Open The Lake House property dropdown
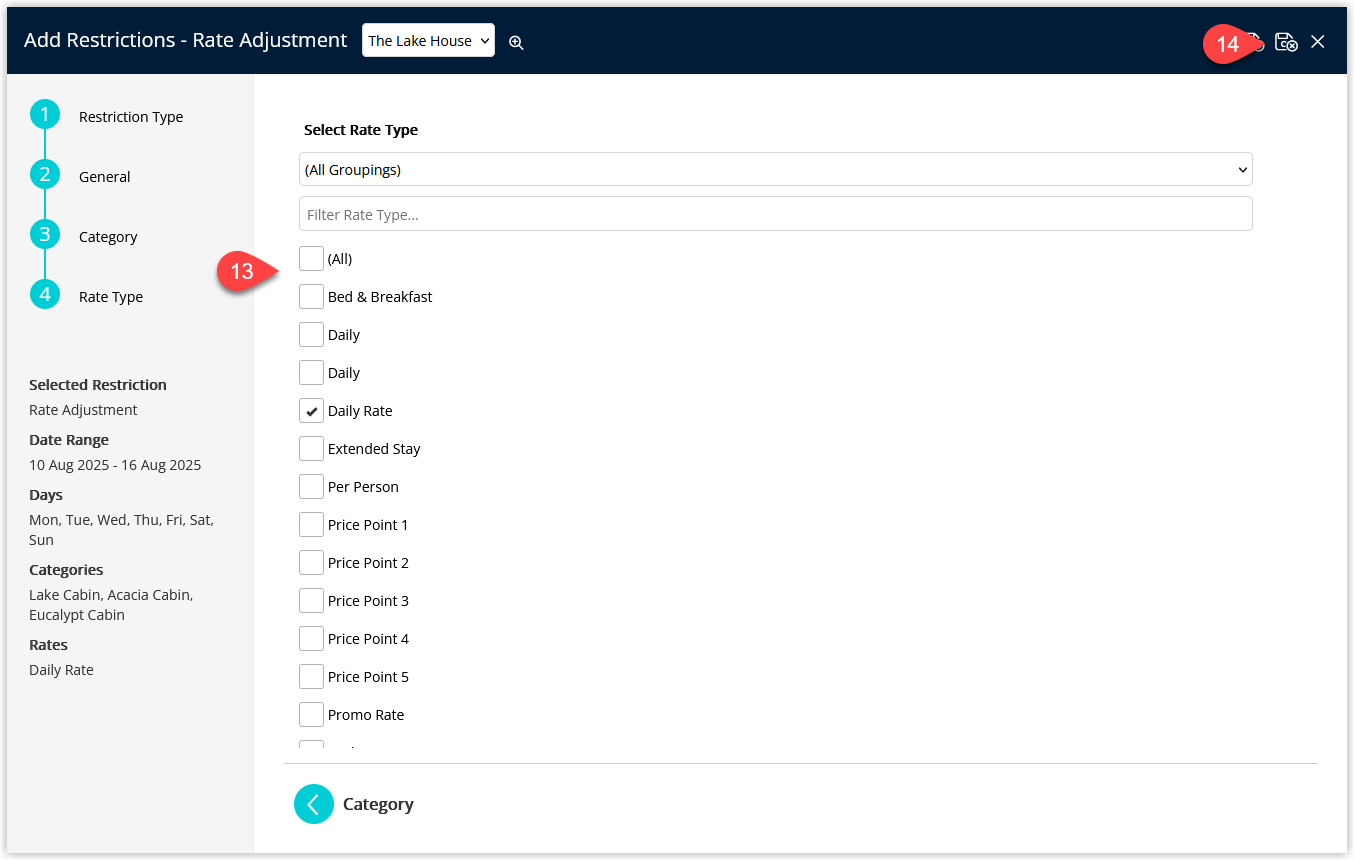1355x861 pixels. 428,41
